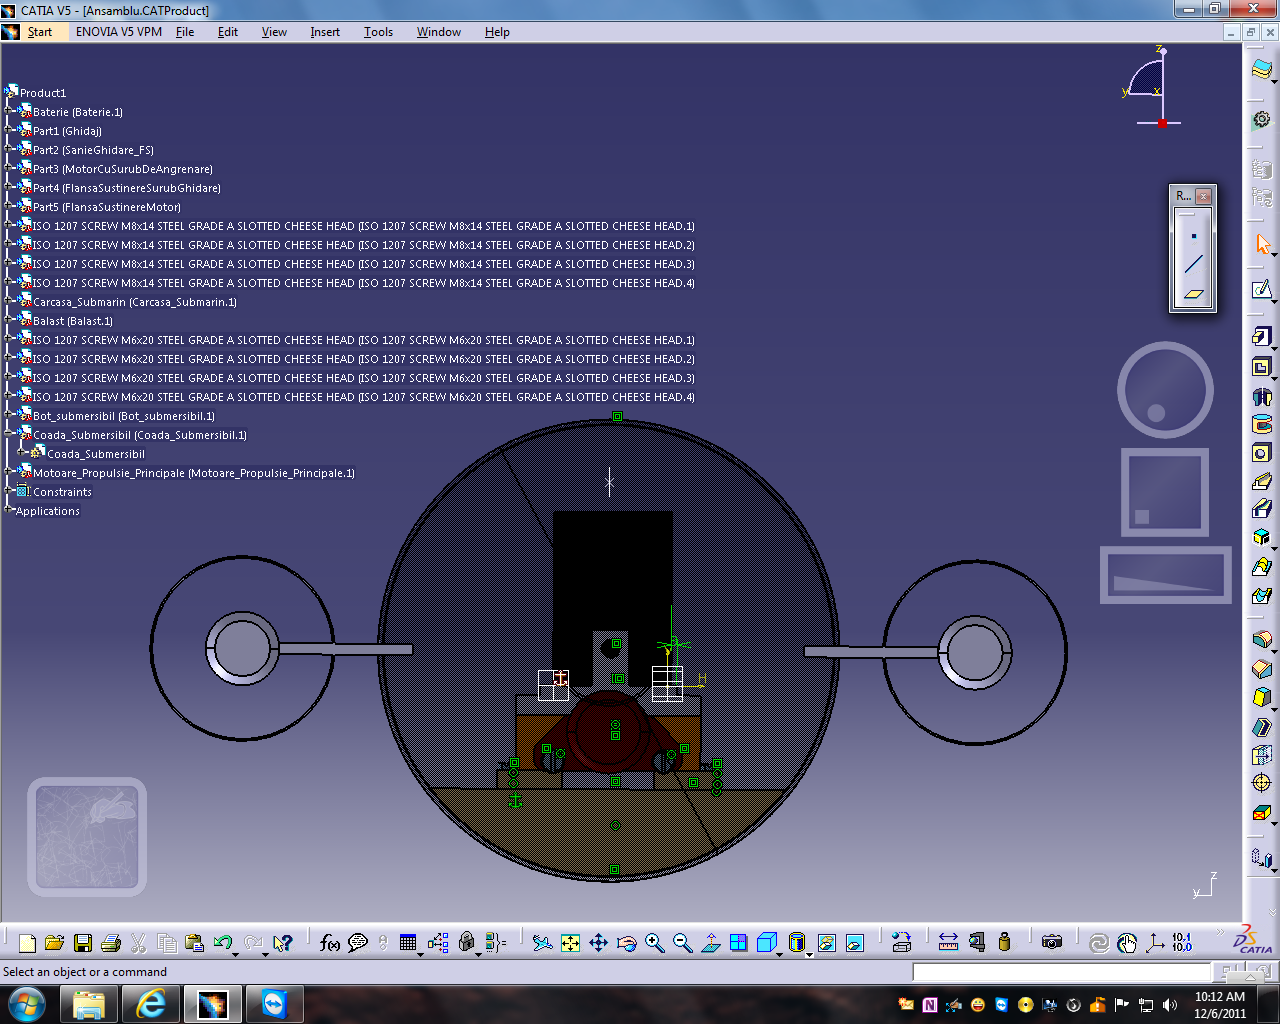
Task: Click the Zoom In magnifier icon
Action: point(655,942)
